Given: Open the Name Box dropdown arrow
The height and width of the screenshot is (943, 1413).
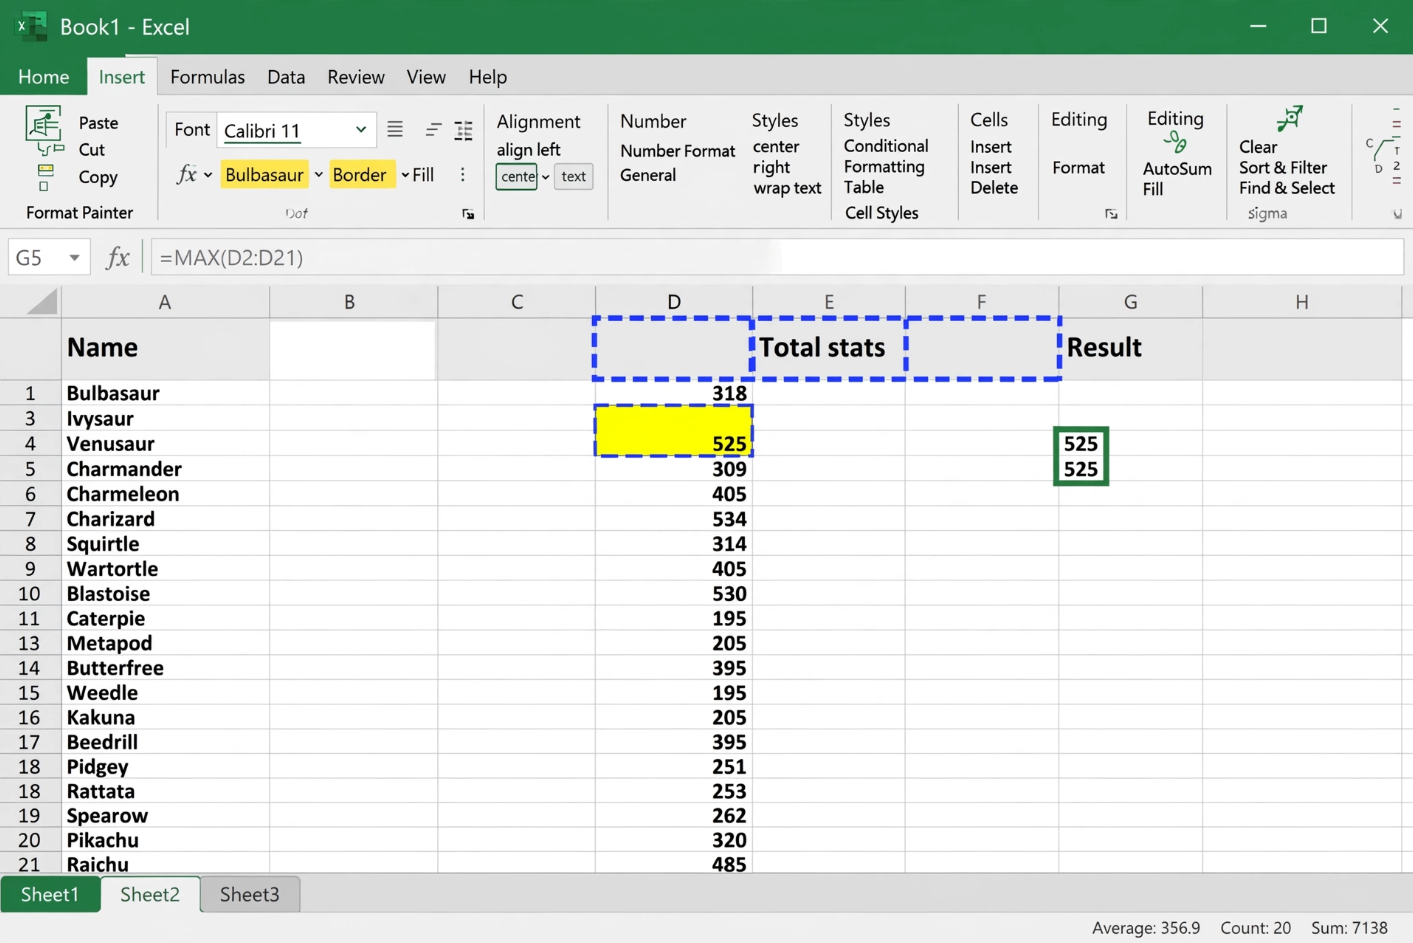Looking at the screenshot, I should (x=74, y=258).
